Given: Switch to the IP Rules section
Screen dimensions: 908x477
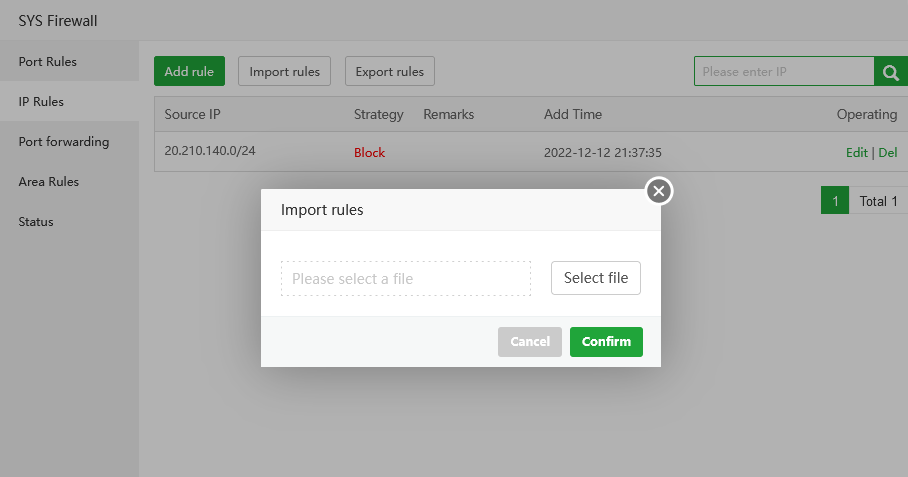Looking at the screenshot, I should pos(41,102).
